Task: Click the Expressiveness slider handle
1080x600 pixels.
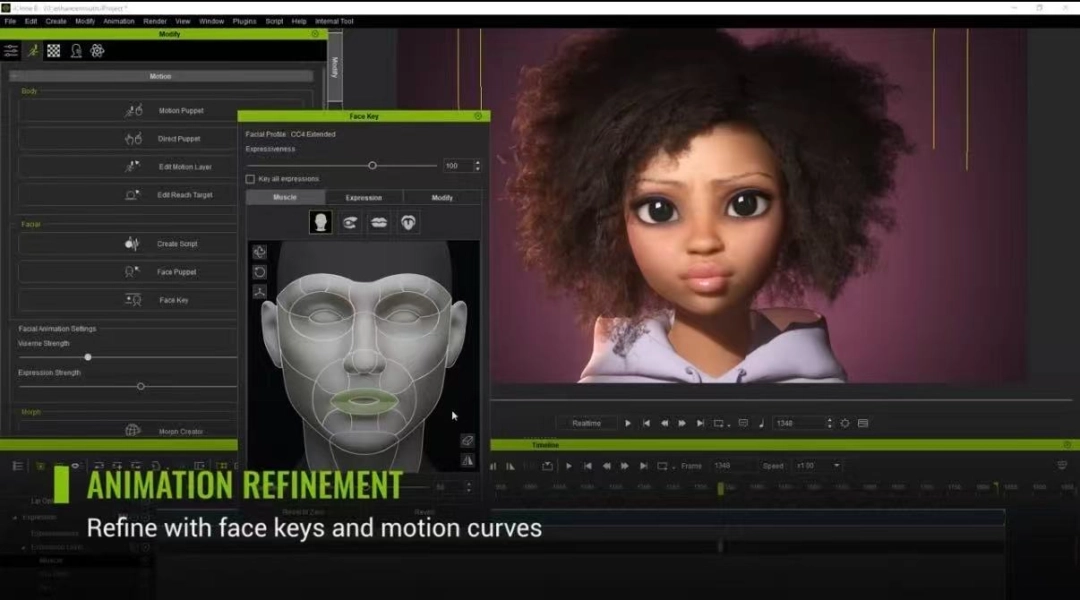Action: click(372, 165)
